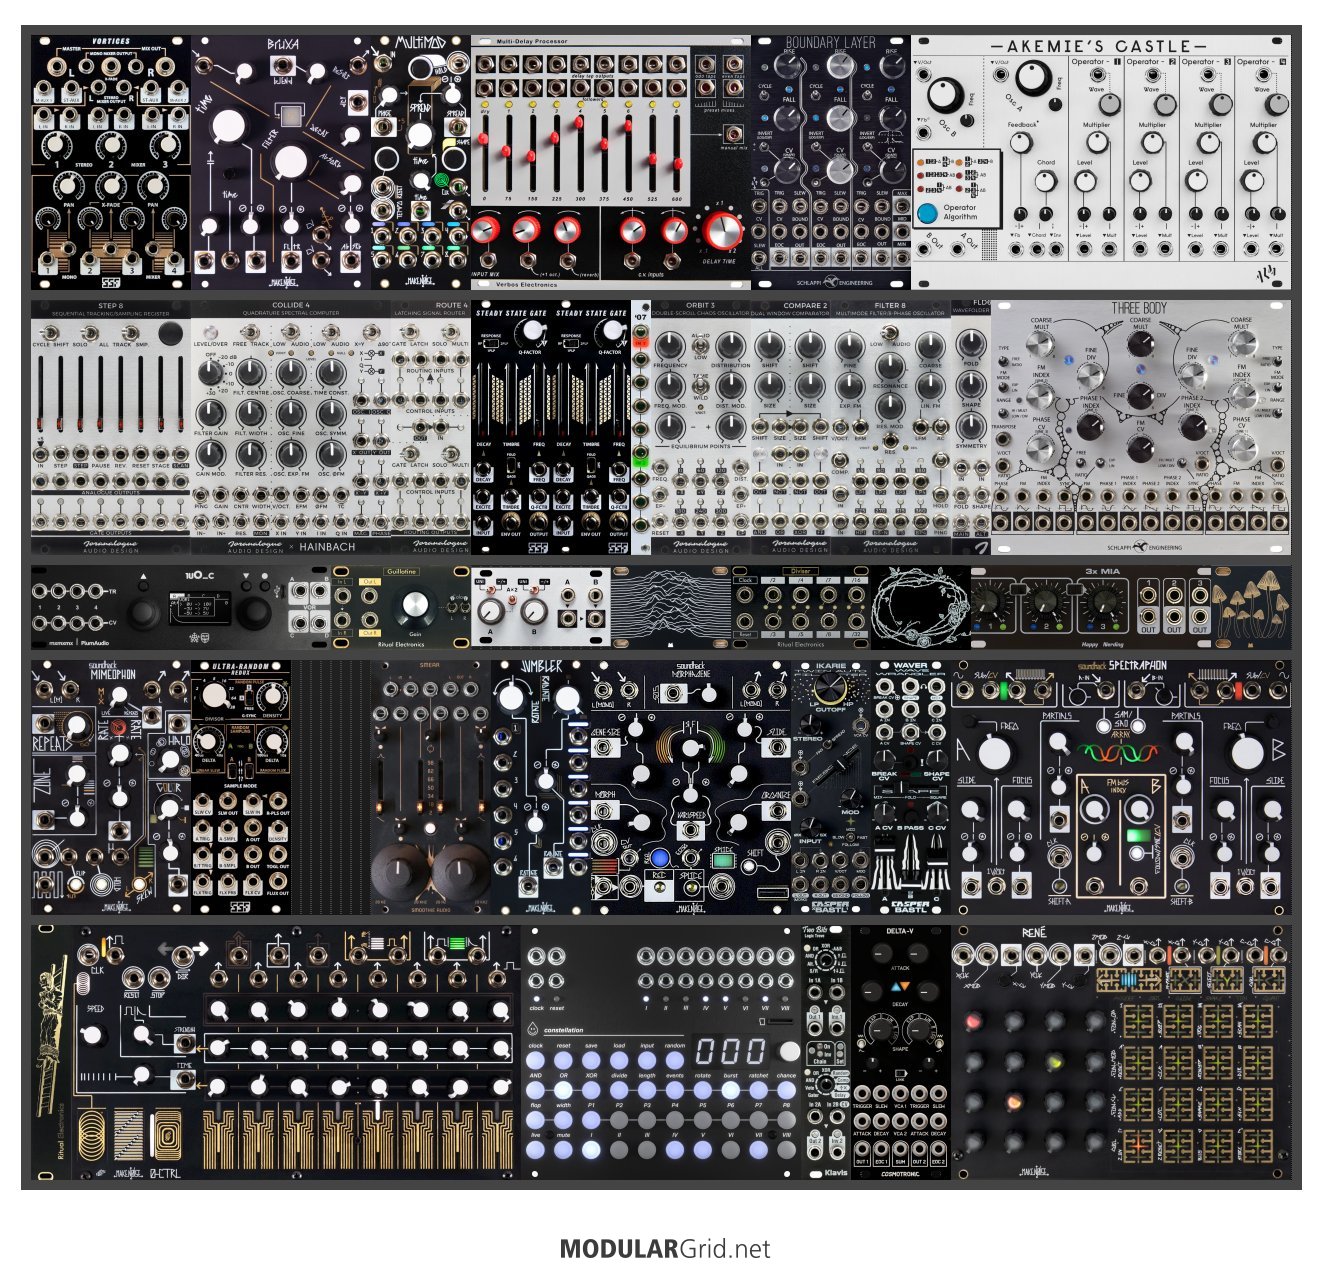Click the Freq A knob on Spectraphon
This screenshot has height=1270, width=1332.
(x=995, y=753)
